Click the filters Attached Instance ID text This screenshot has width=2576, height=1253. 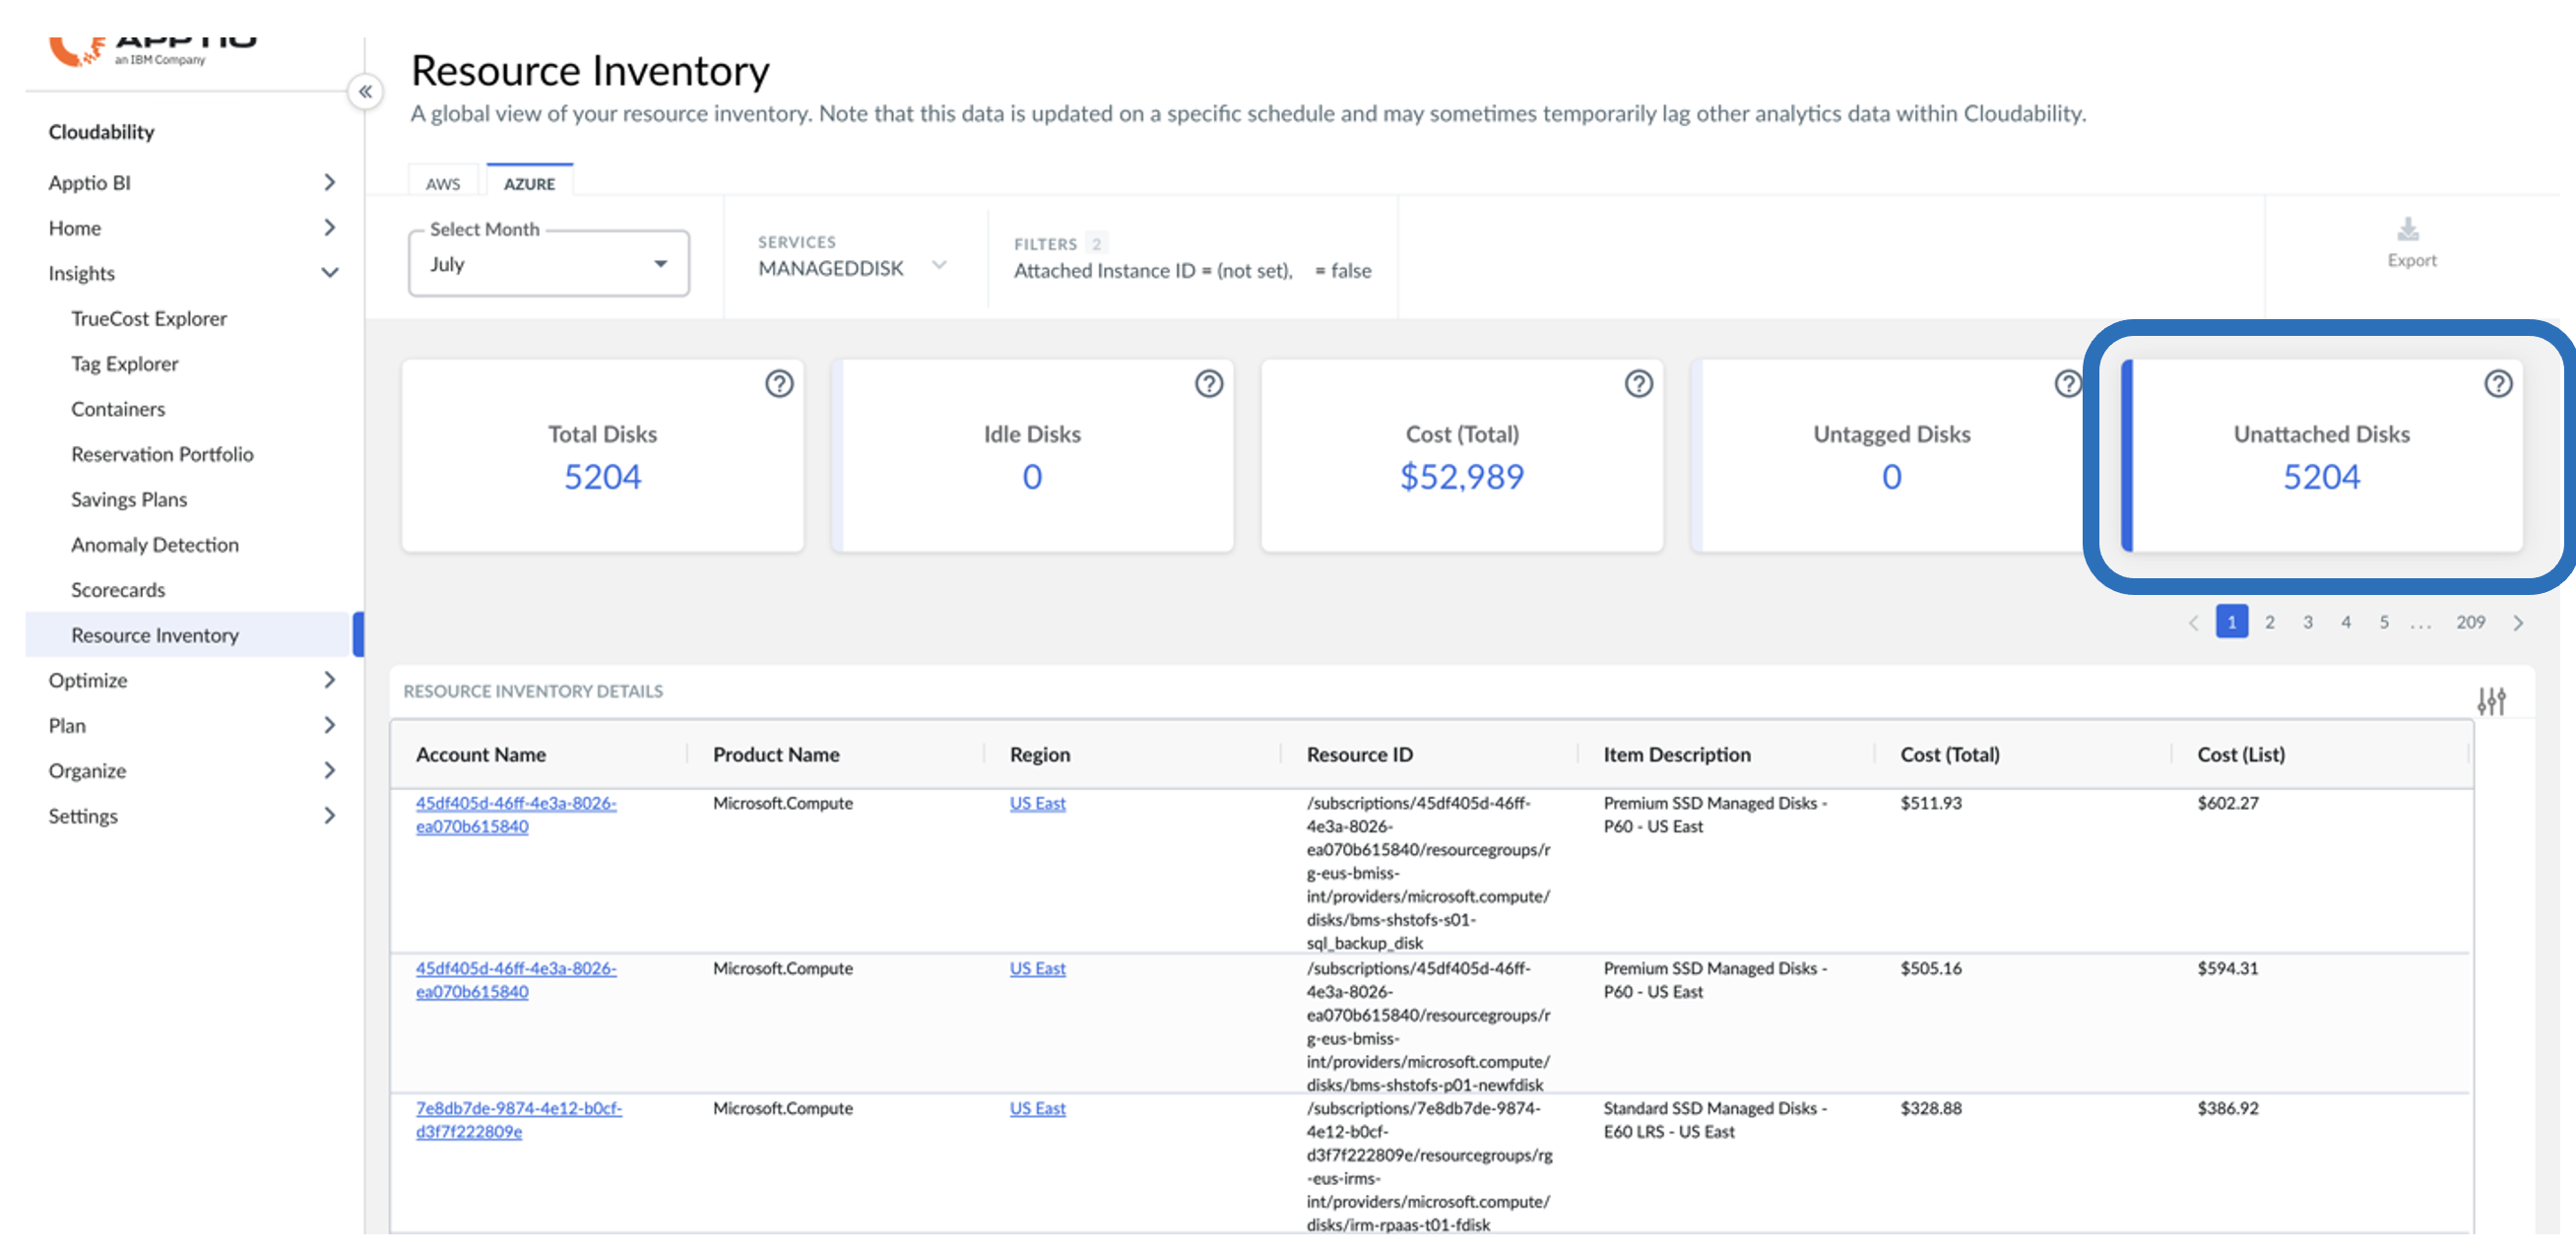point(1152,271)
